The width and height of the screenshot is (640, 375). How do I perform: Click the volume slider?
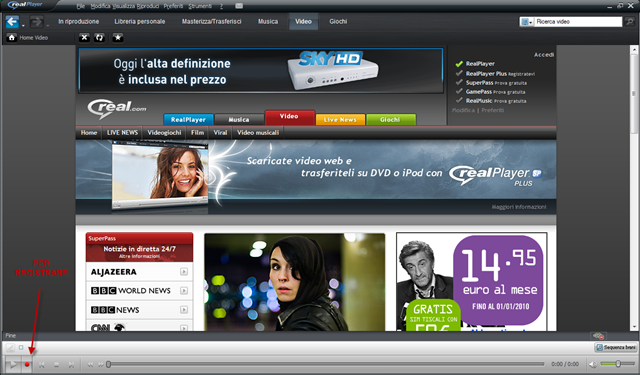pos(618,364)
